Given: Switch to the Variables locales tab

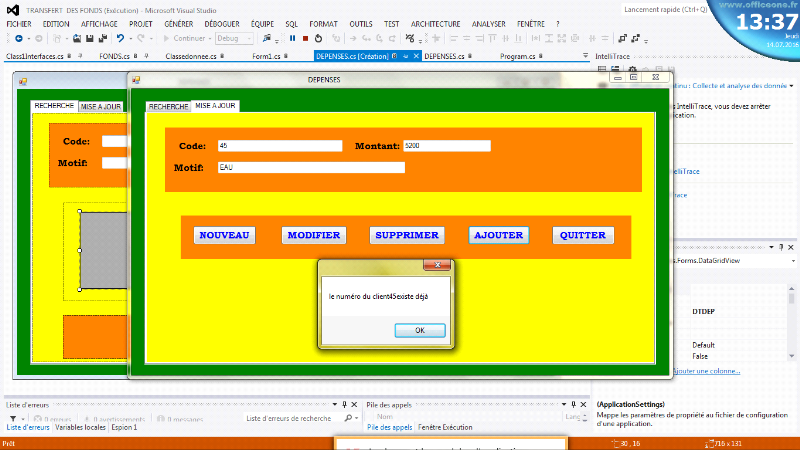Looking at the screenshot, I should [82, 428].
